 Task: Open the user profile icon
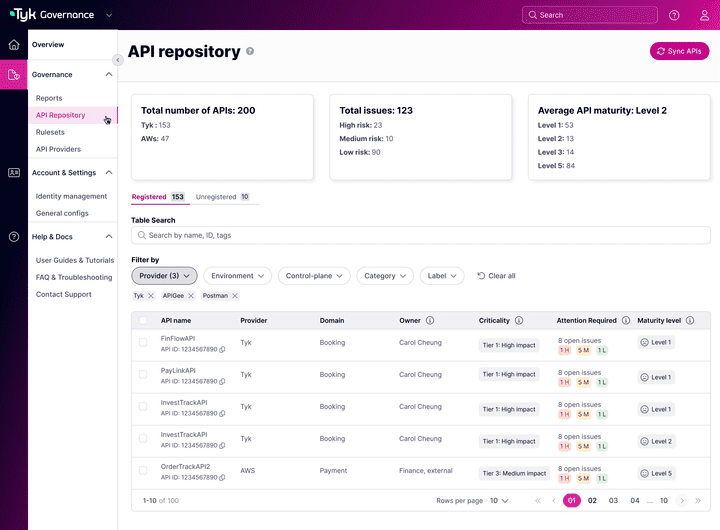tap(704, 15)
